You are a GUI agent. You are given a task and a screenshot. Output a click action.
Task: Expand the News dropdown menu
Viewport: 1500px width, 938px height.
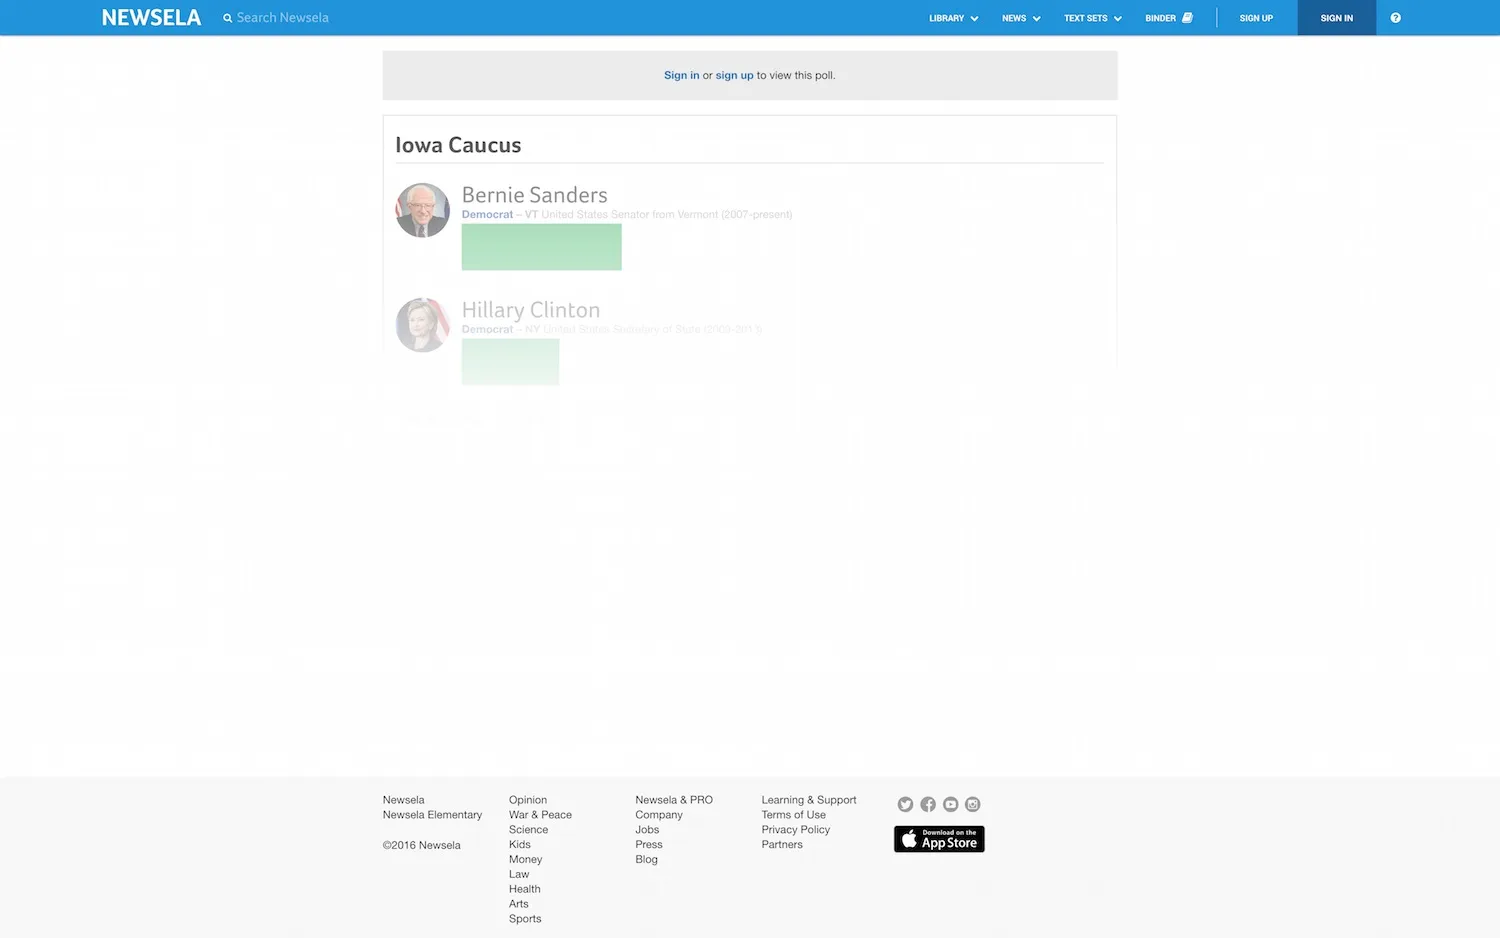(x=1021, y=18)
